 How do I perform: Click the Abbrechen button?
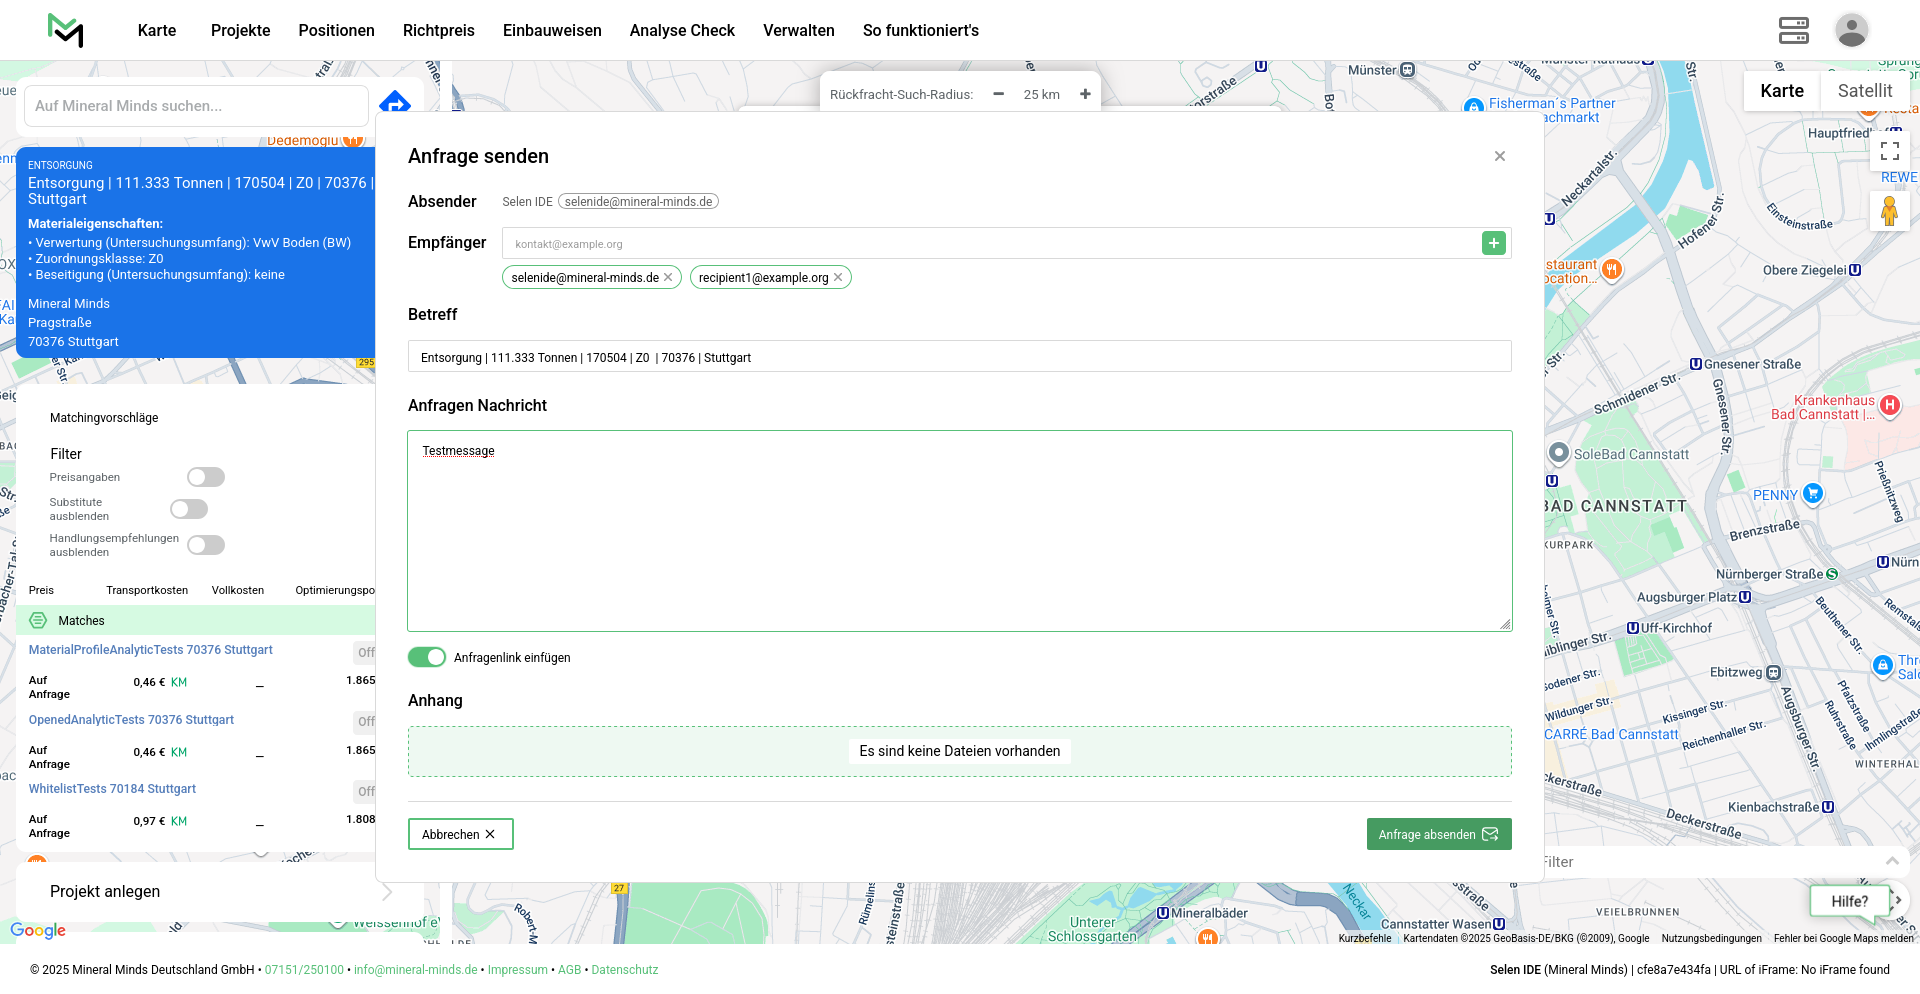(460, 834)
